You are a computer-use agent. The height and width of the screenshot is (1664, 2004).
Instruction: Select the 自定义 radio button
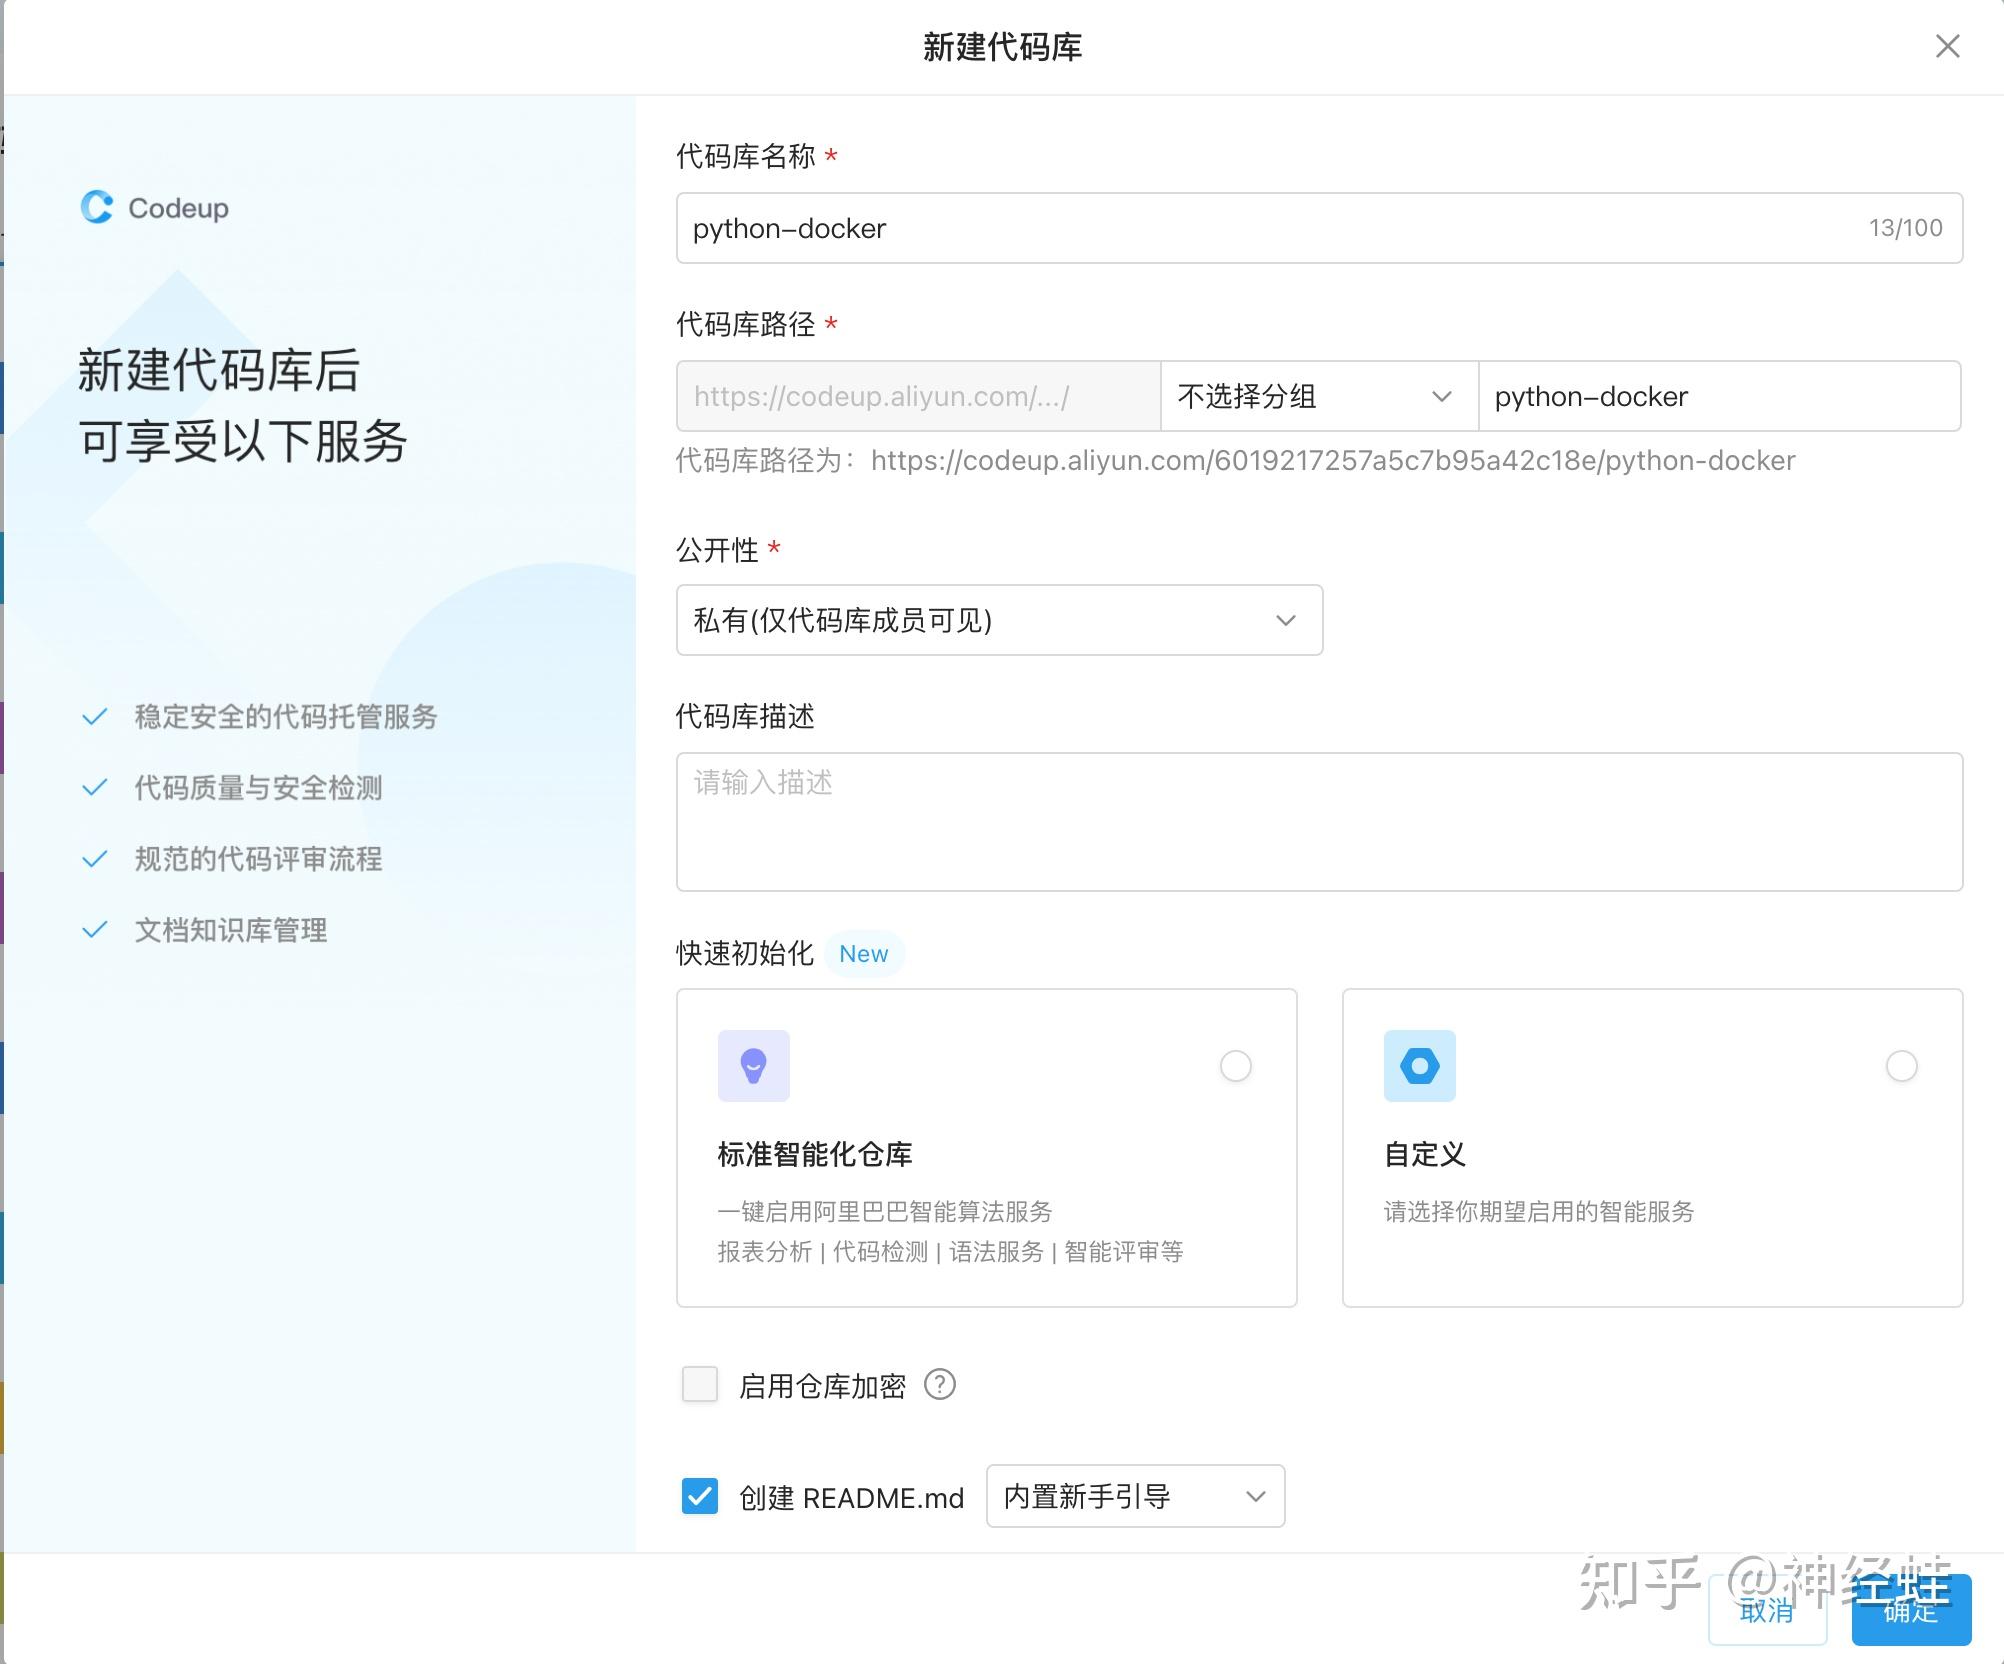pyautogui.click(x=1900, y=1066)
